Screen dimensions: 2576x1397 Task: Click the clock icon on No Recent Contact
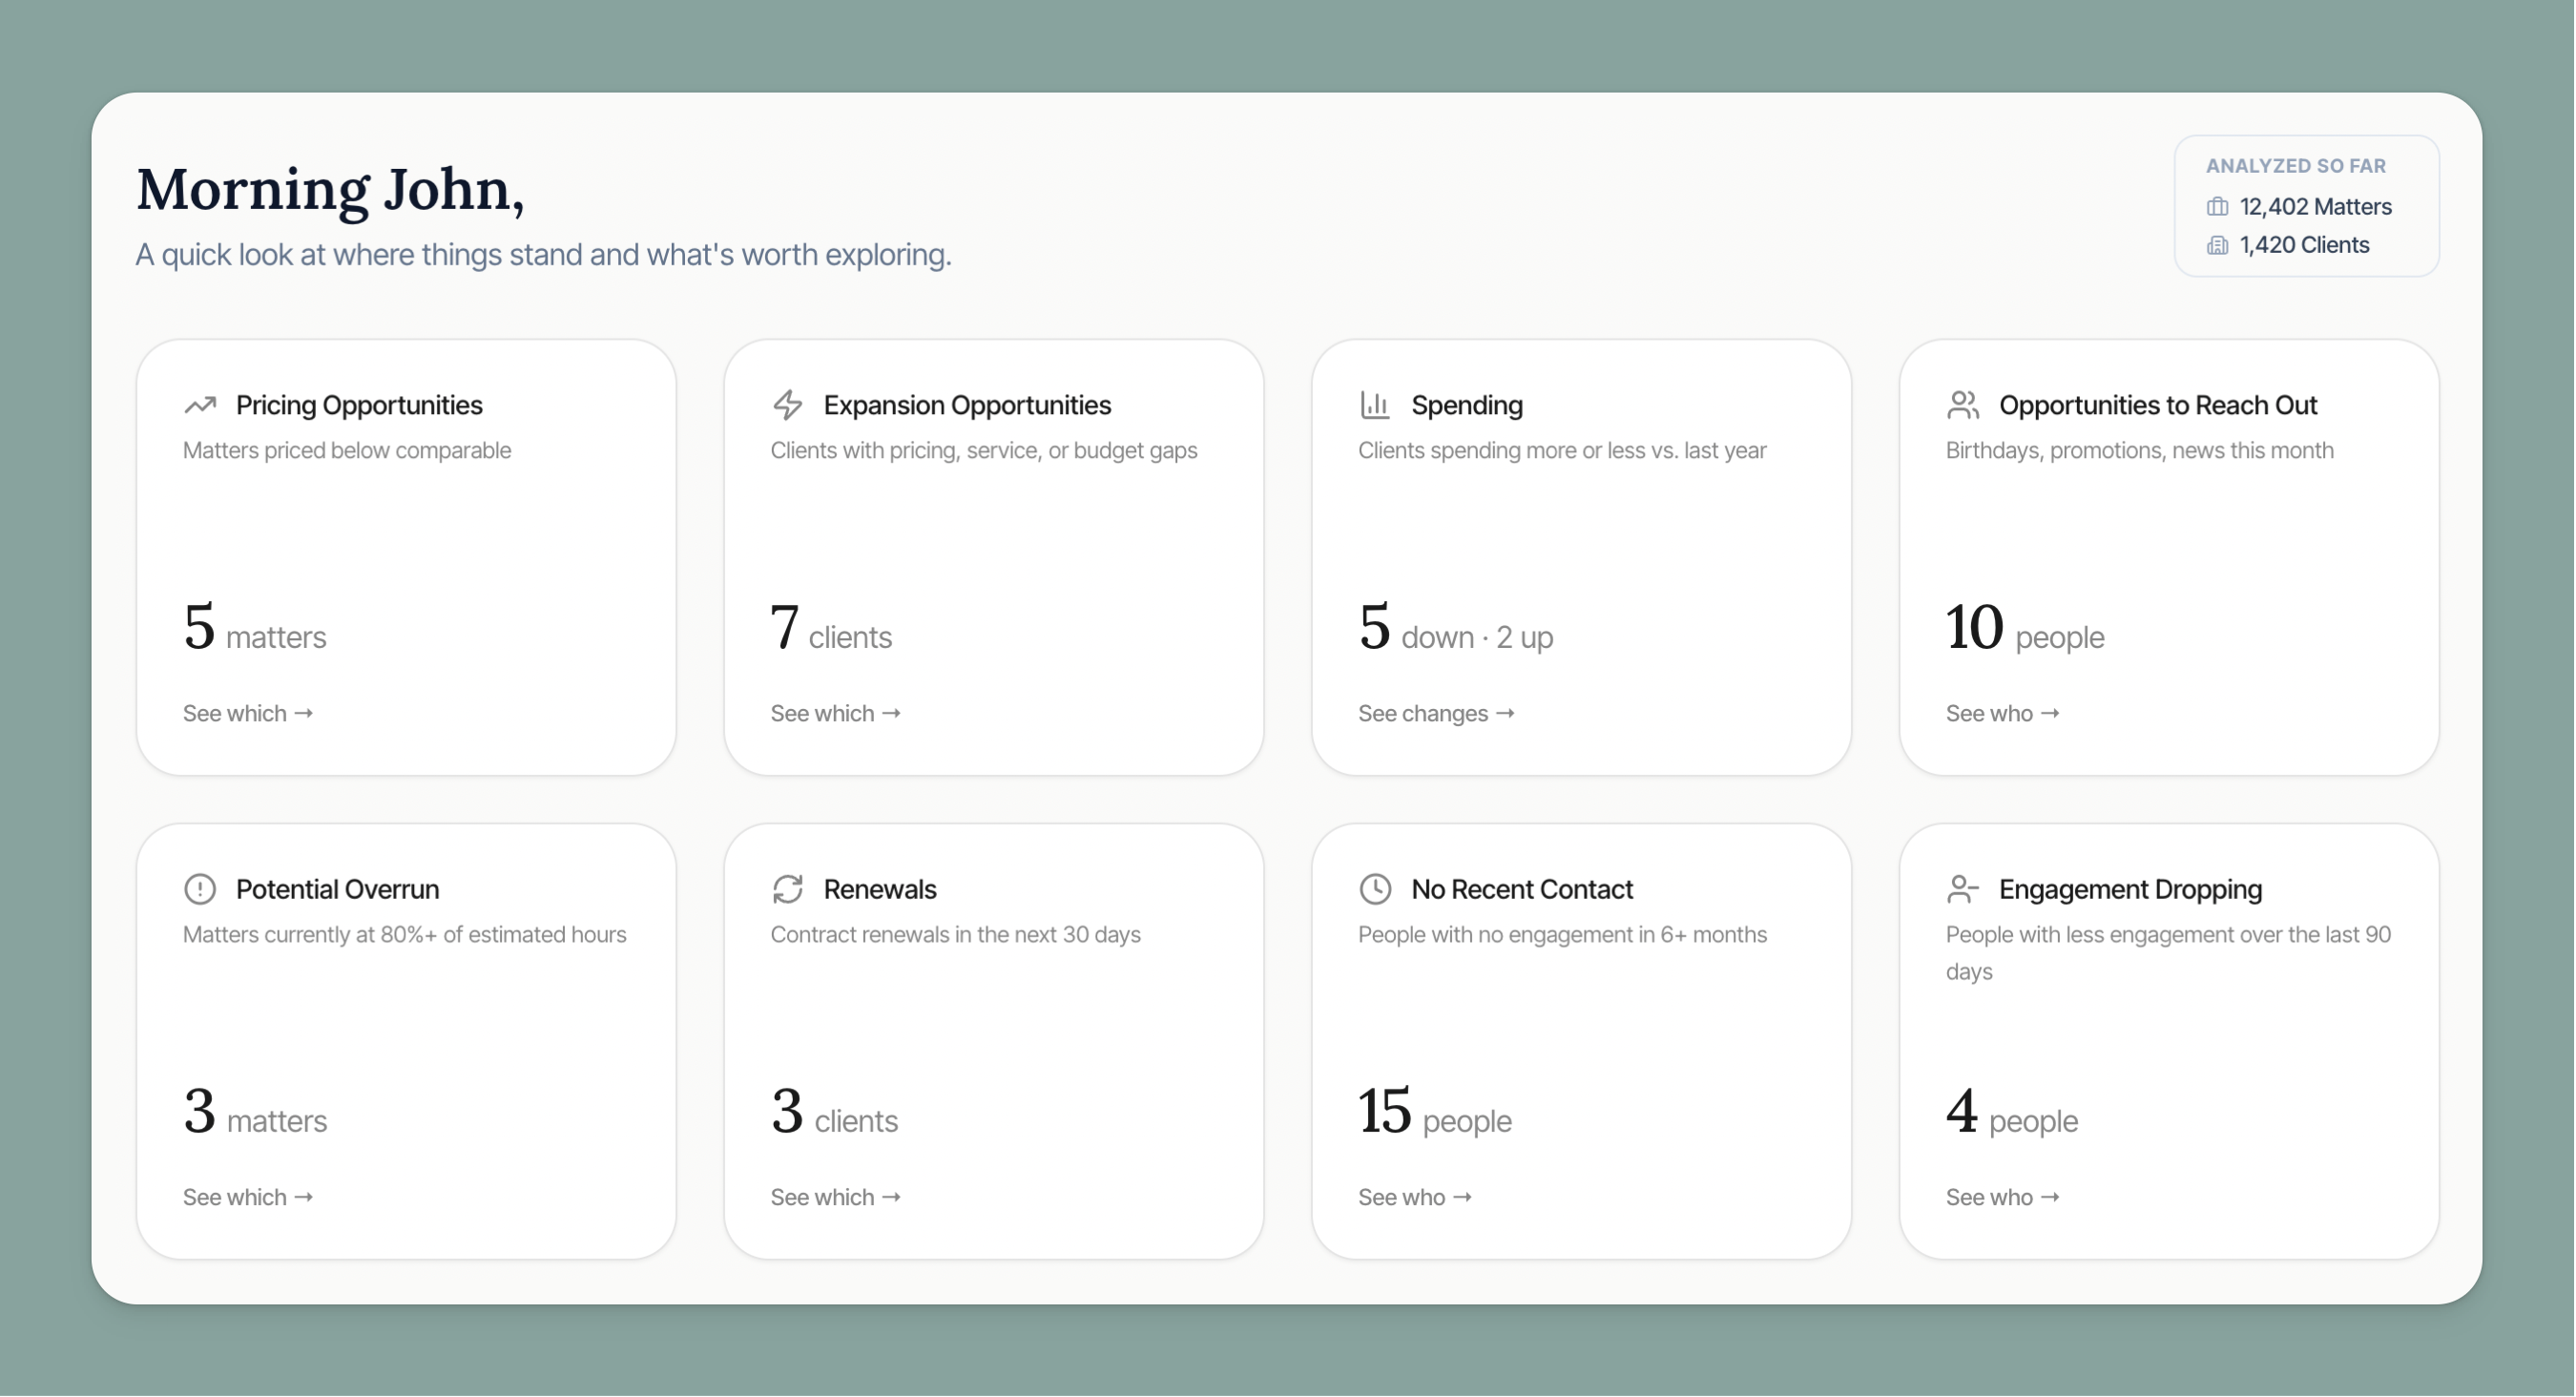pyautogui.click(x=1375, y=888)
